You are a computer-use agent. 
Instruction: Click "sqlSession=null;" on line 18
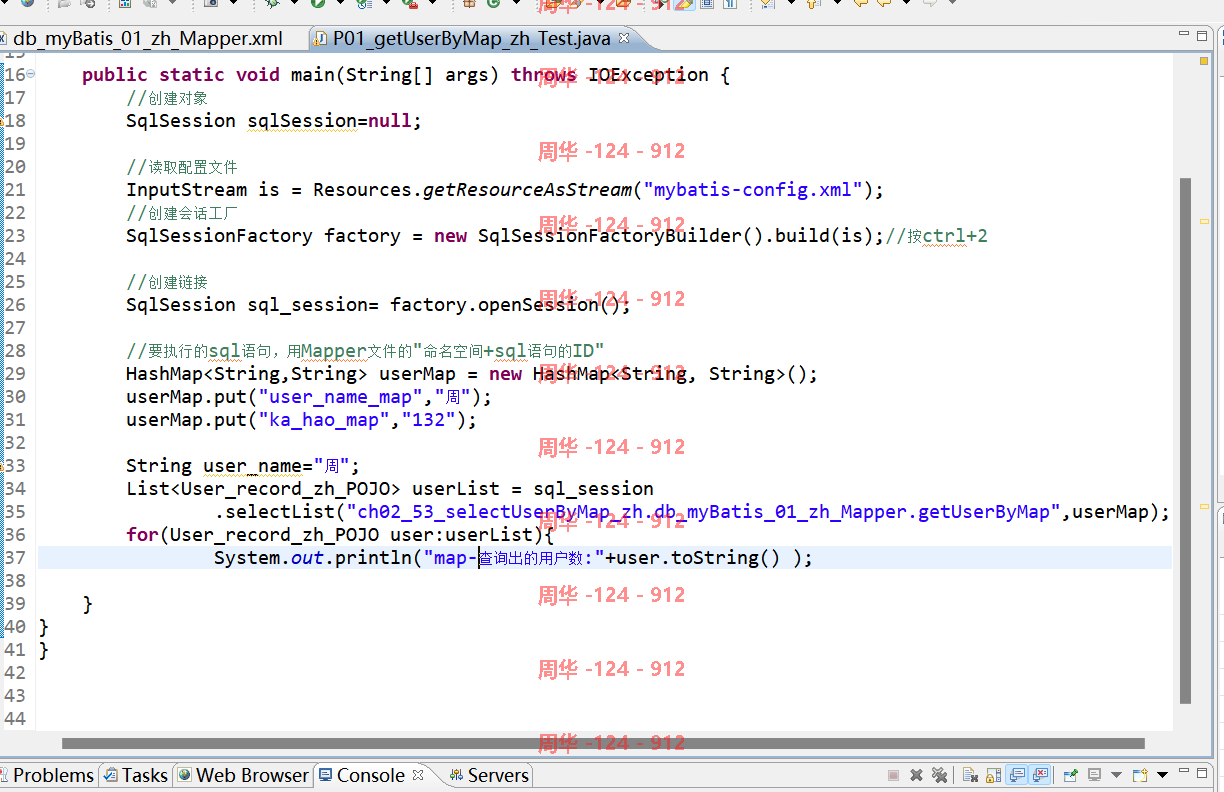tap(335, 121)
